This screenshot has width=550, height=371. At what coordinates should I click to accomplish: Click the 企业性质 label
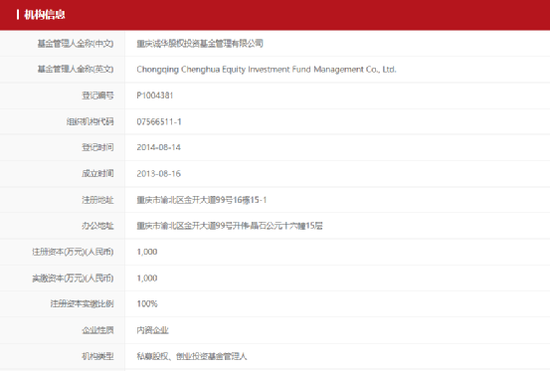click(x=98, y=330)
